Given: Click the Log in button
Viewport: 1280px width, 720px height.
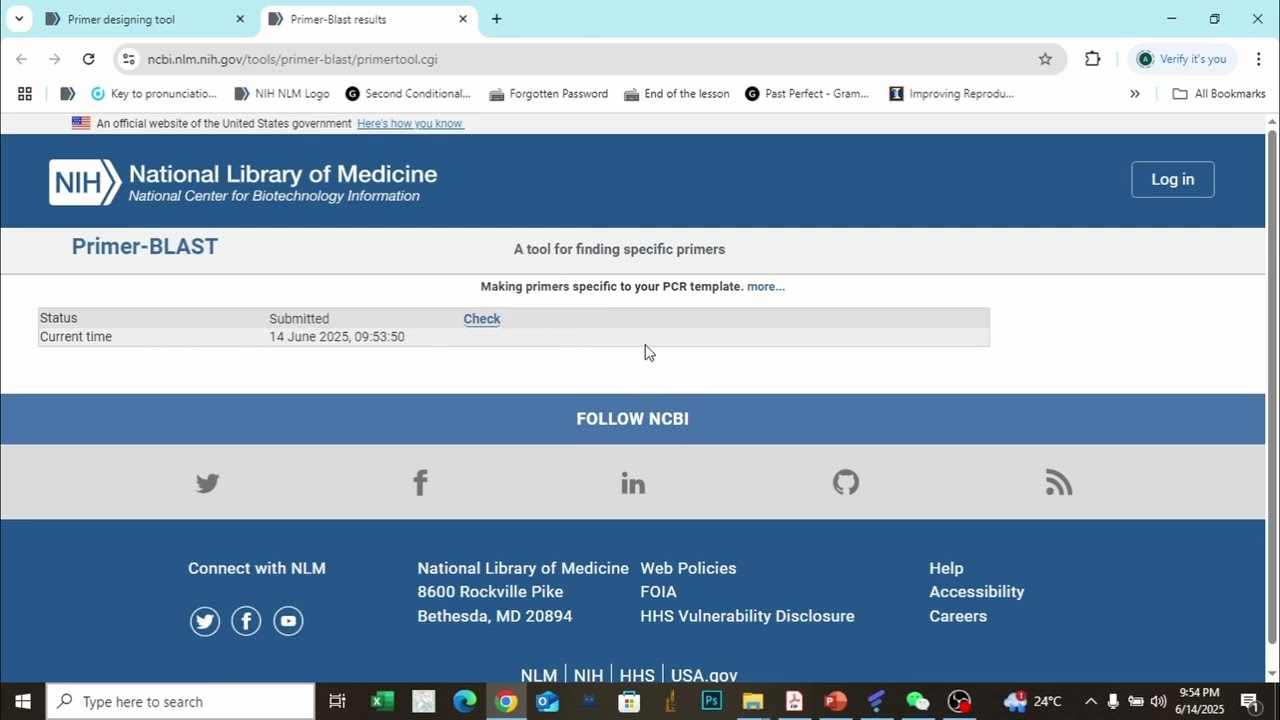Looking at the screenshot, I should pos(1173,180).
